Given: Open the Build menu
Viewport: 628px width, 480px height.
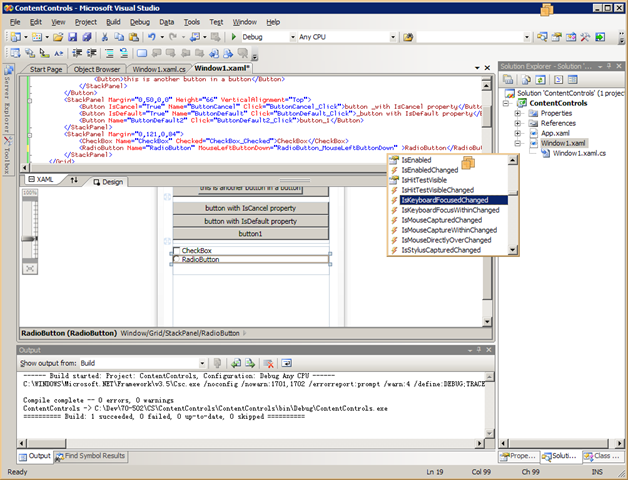Looking at the screenshot, I should click(x=113, y=22).
